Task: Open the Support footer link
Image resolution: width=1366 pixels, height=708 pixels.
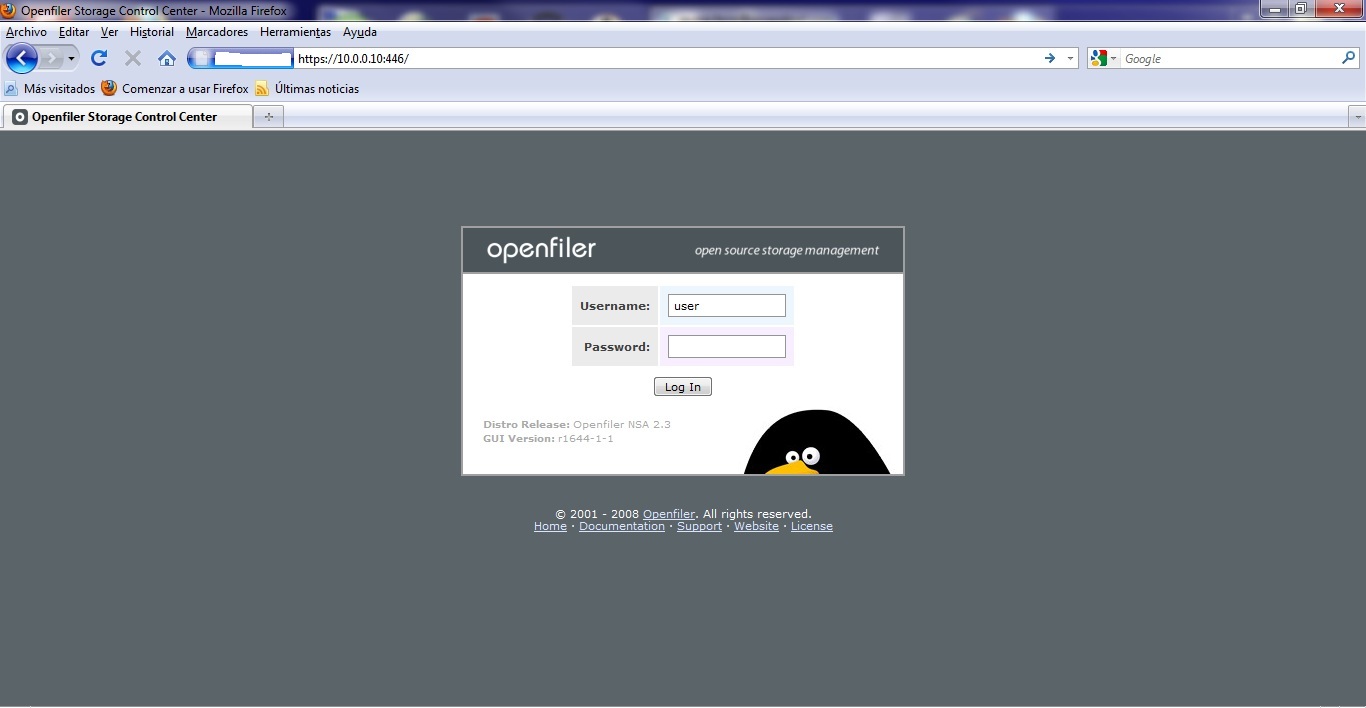Action: pyautogui.click(x=699, y=526)
